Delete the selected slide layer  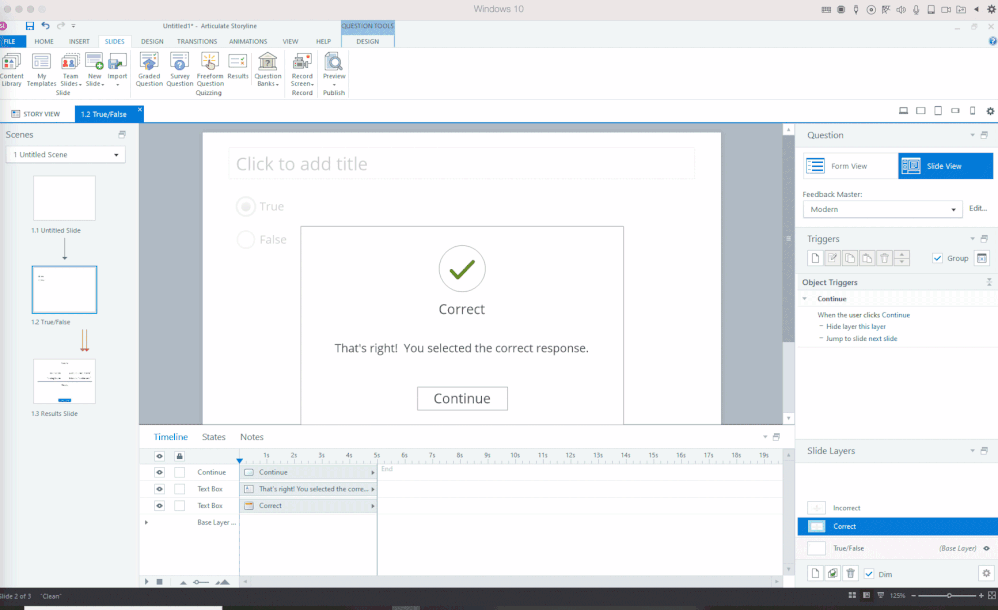pyautogui.click(x=850, y=573)
